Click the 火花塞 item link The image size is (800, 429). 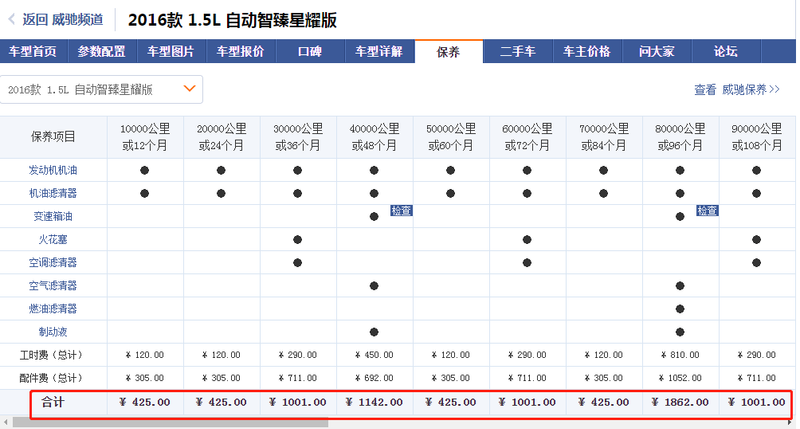point(53,239)
